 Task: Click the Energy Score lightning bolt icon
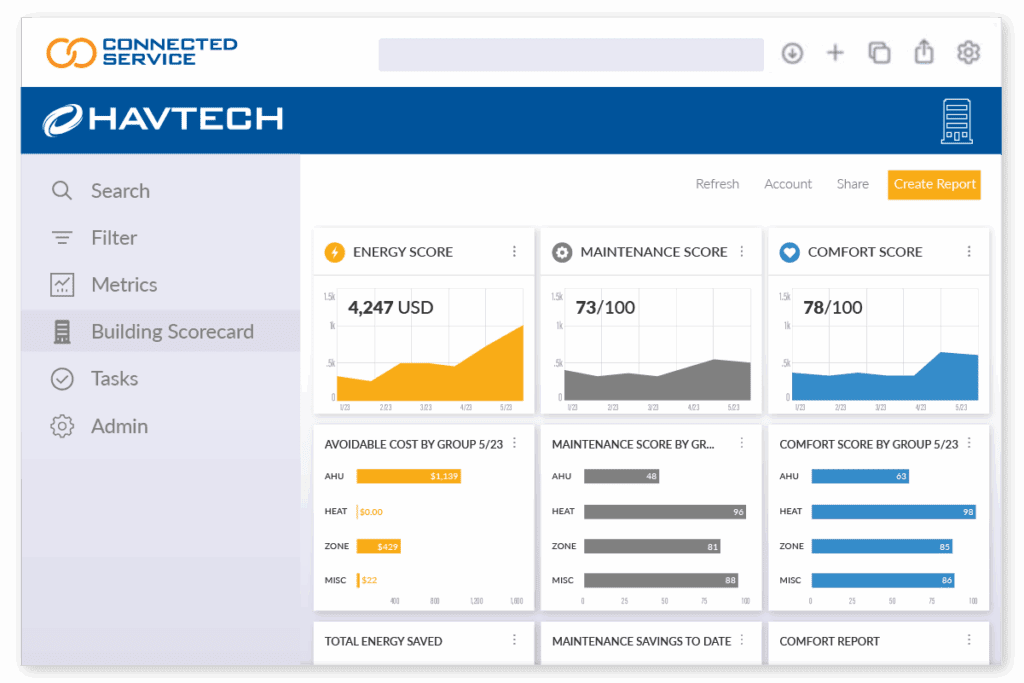333,252
